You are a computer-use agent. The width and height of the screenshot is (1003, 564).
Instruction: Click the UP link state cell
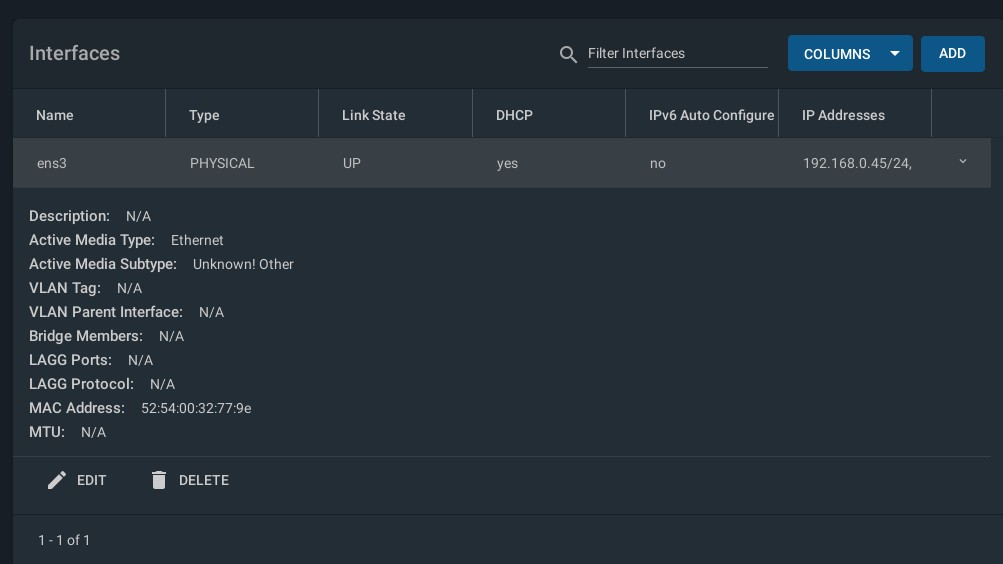coord(352,163)
